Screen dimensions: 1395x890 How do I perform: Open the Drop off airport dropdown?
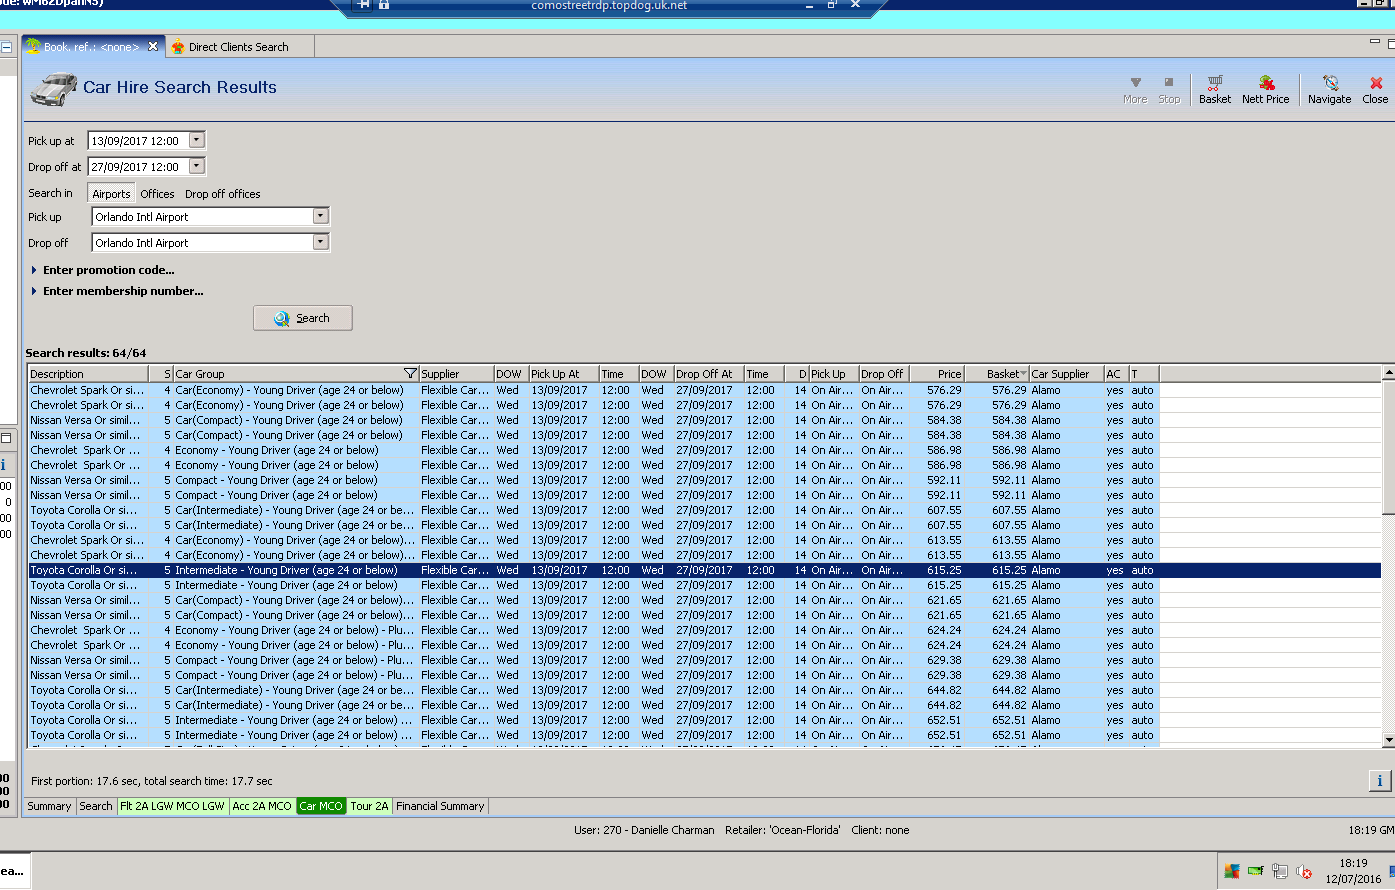point(320,242)
